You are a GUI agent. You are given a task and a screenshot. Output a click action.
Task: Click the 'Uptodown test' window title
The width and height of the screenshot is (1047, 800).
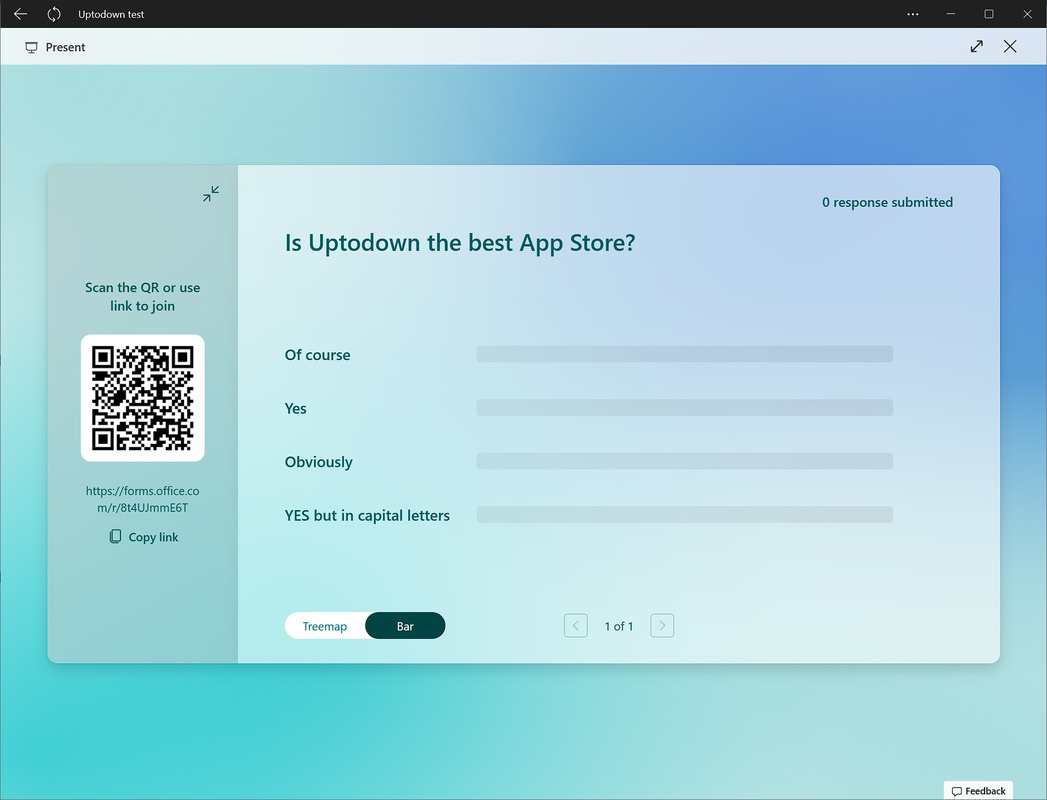(x=111, y=14)
